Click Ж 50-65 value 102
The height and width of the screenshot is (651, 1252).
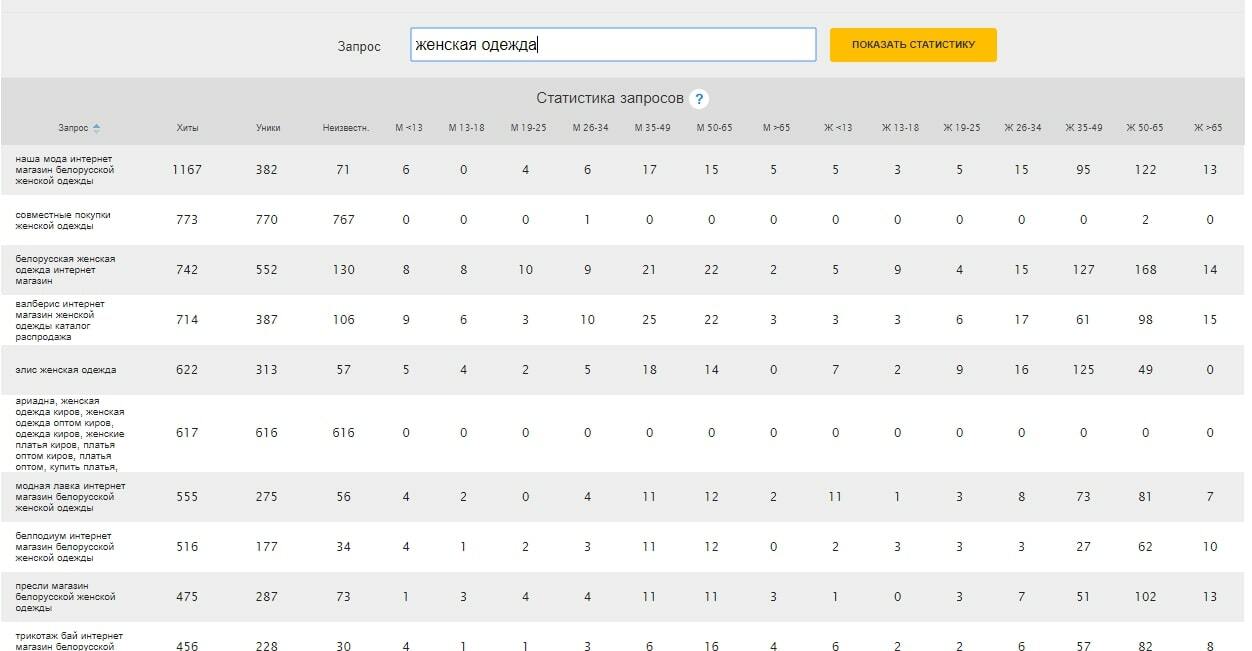[1146, 597]
